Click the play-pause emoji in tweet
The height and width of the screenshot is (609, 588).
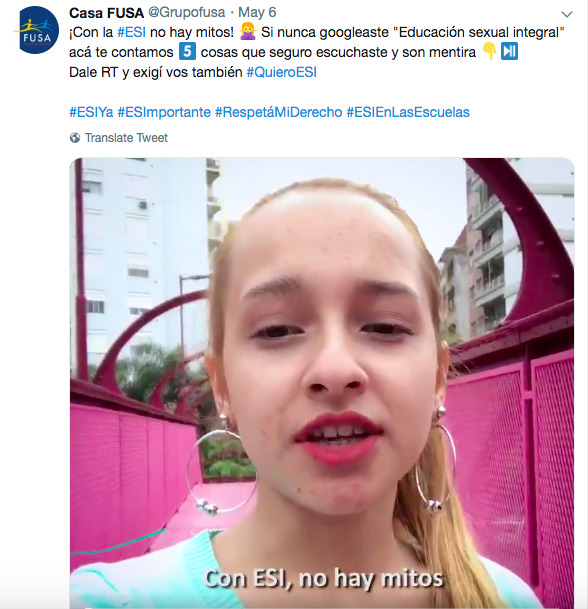coord(510,52)
